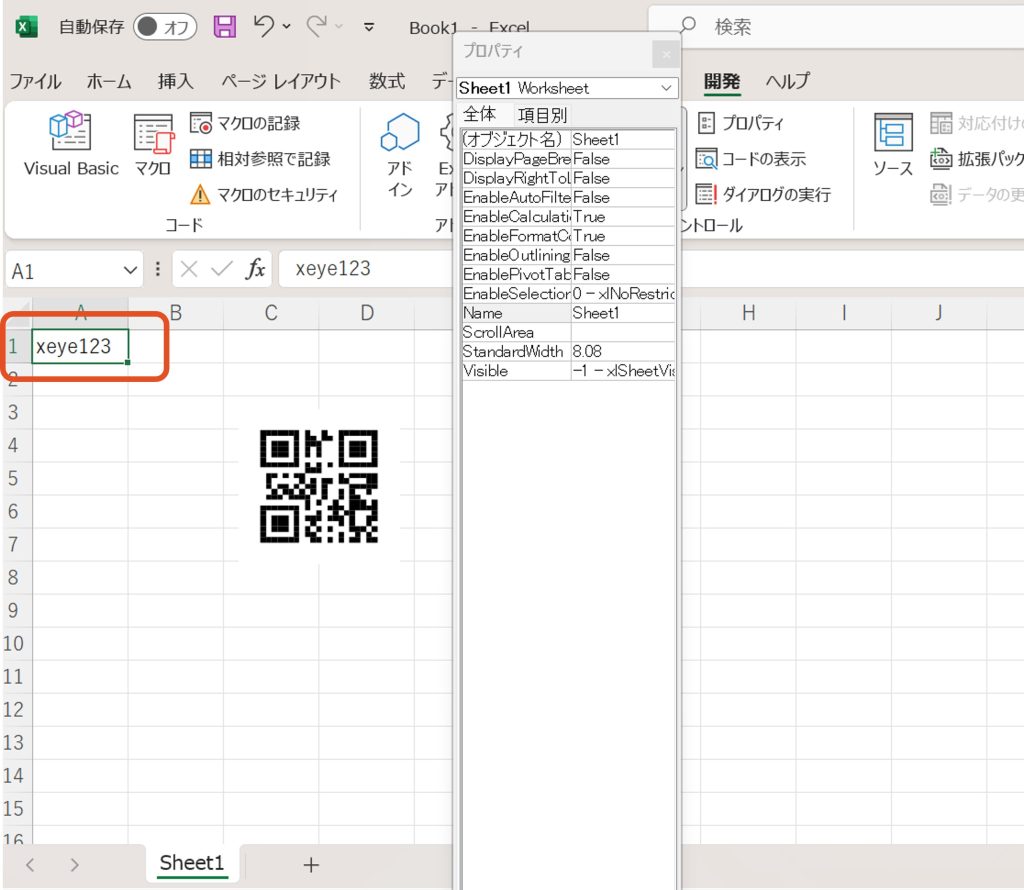Select the EnableFormatConditionsCalculation property row
The width and height of the screenshot is (1024, 890).
point(568,236)
